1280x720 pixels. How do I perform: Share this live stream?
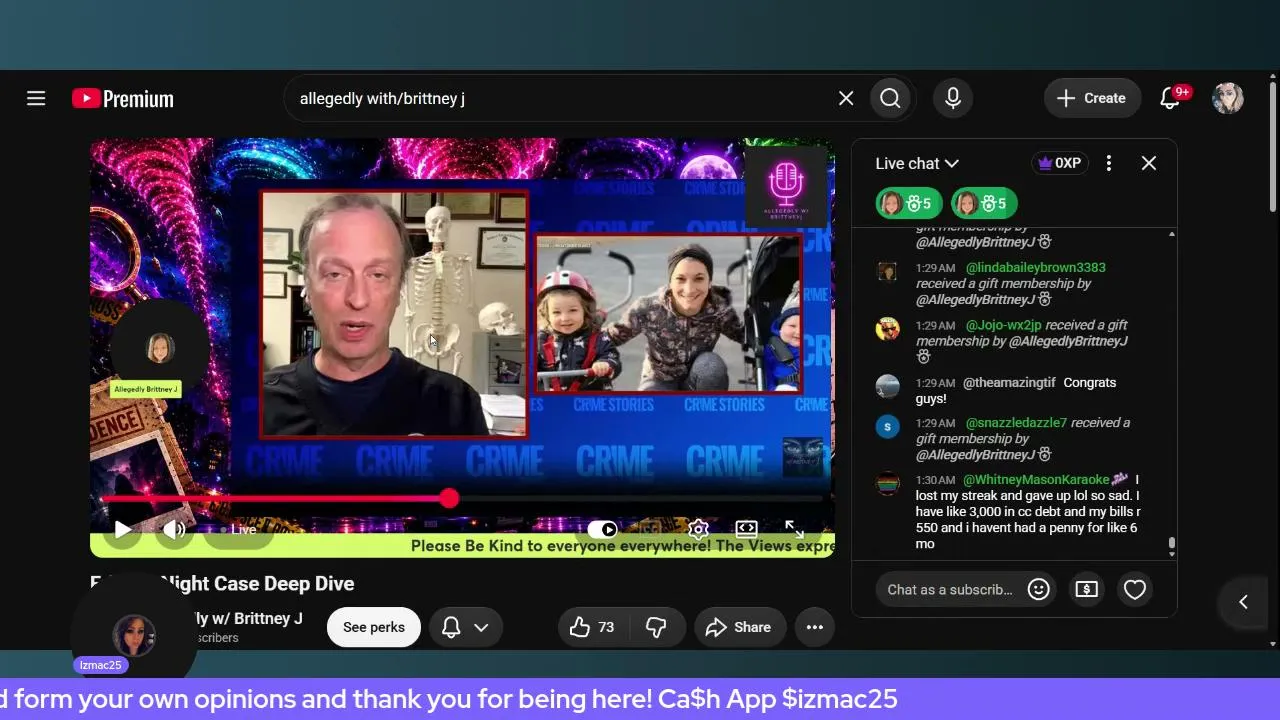point(740,627)
